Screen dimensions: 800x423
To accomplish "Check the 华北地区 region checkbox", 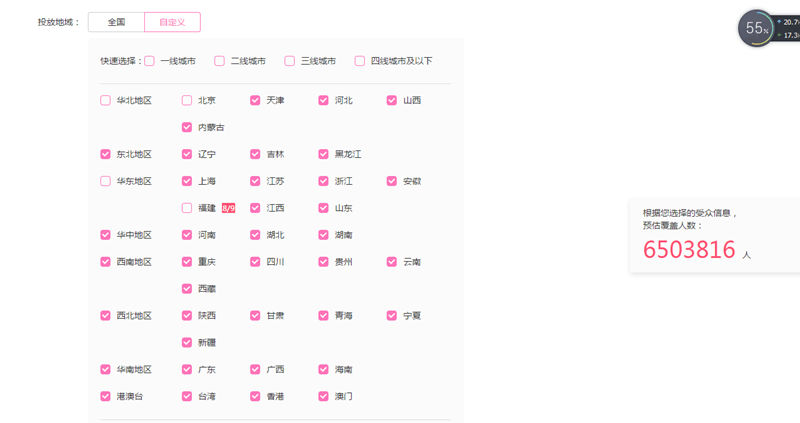I will (x=106, y=101).
